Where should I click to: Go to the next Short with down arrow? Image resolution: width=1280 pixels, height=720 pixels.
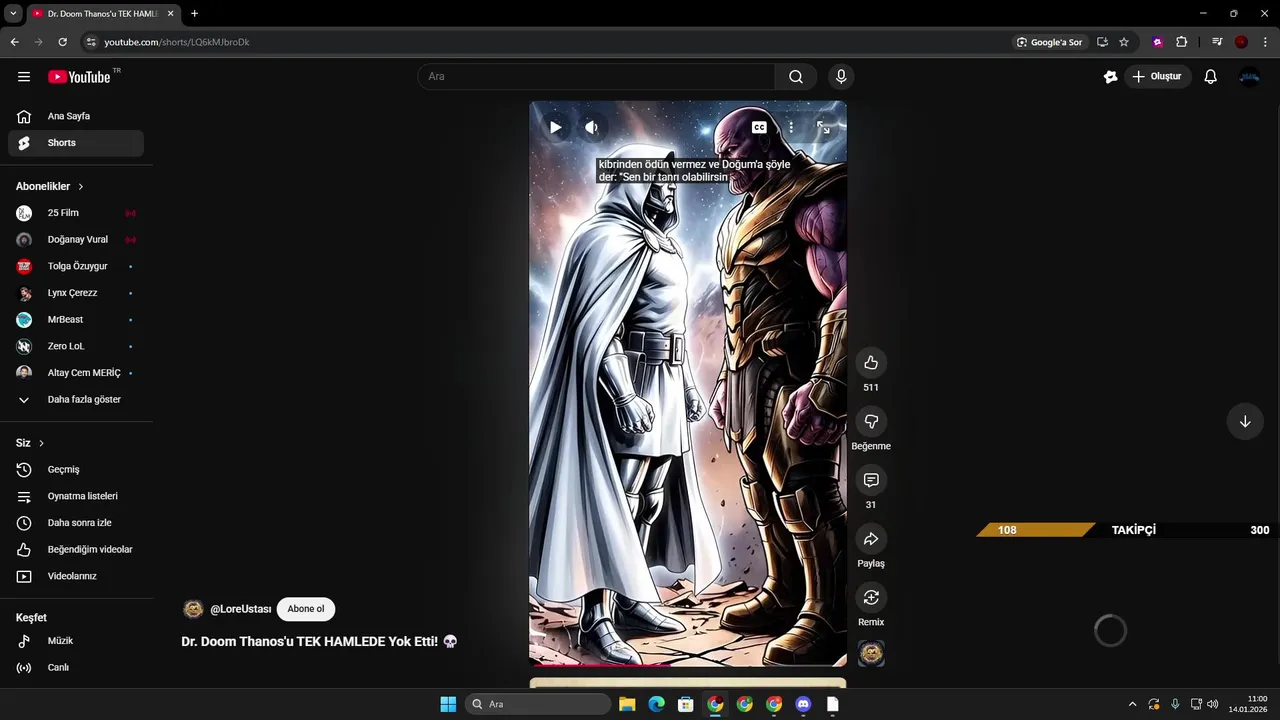click(1245, 421)
